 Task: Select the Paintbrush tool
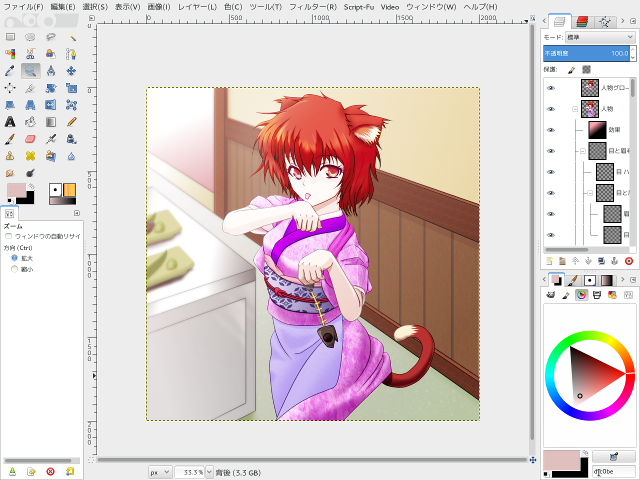pyautogui.click(x=10, y=139)
